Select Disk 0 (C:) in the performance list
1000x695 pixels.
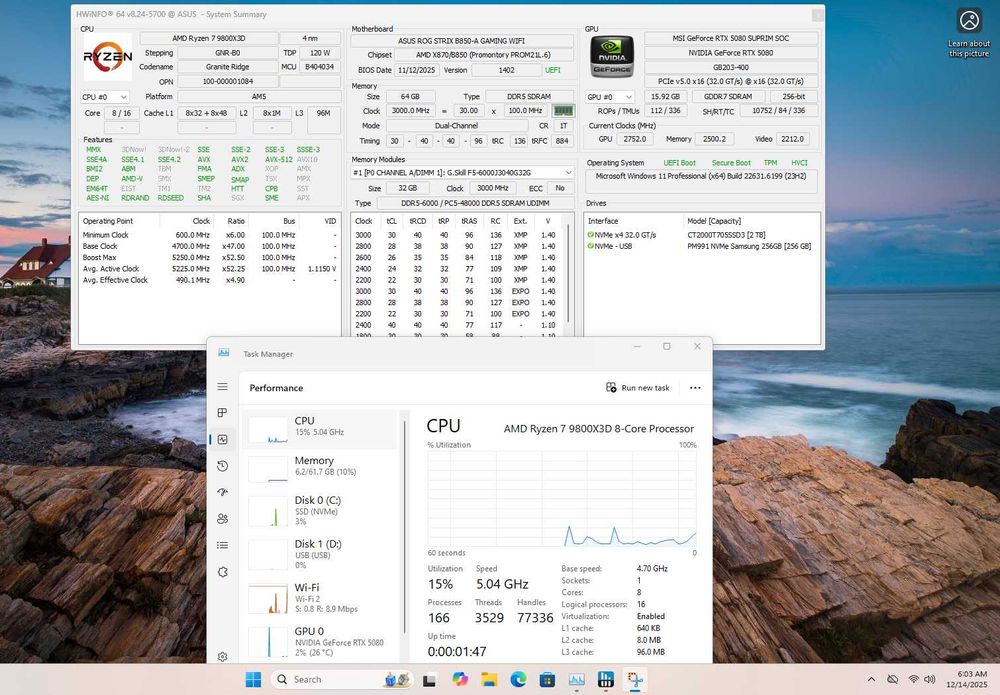320,510
